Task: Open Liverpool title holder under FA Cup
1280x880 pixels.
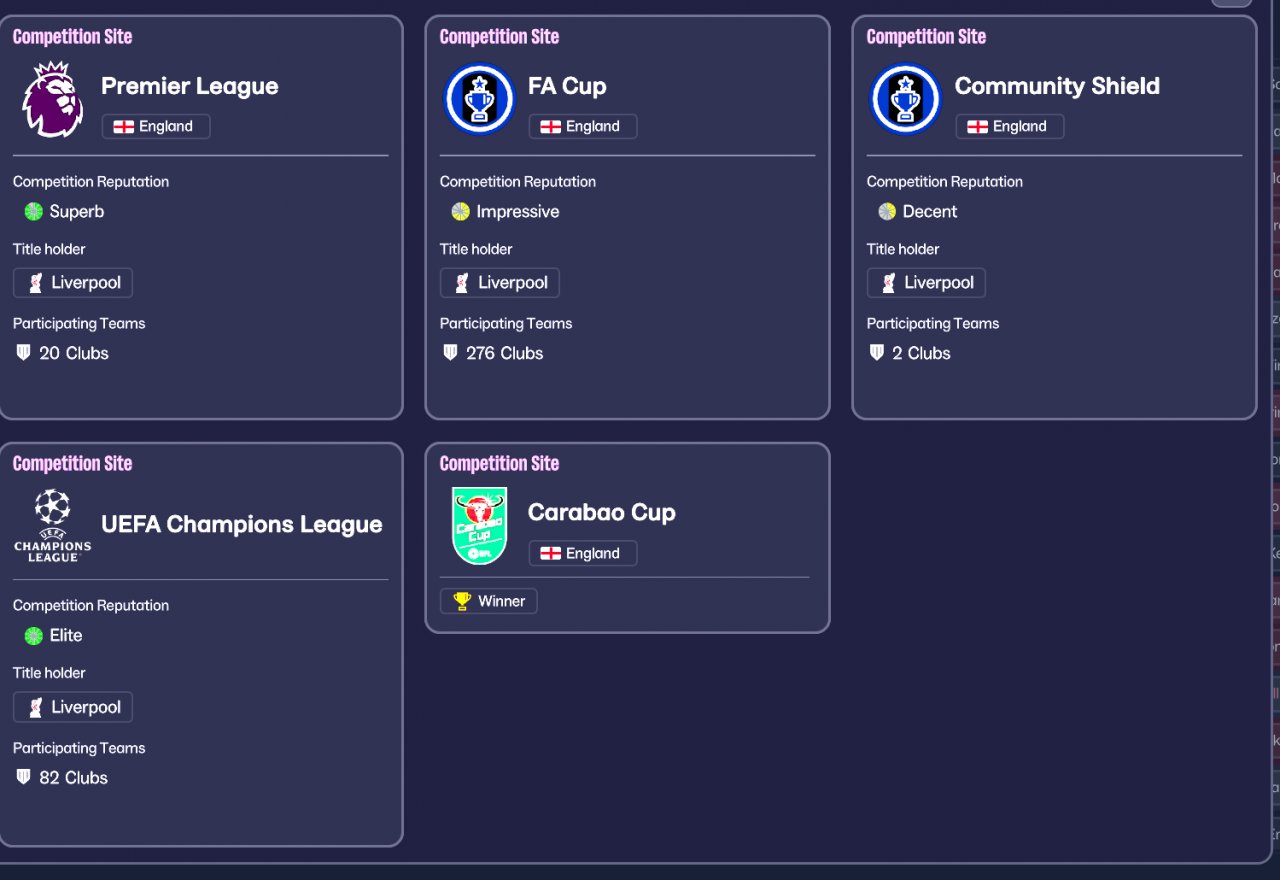Action: (x=500, y=283)
